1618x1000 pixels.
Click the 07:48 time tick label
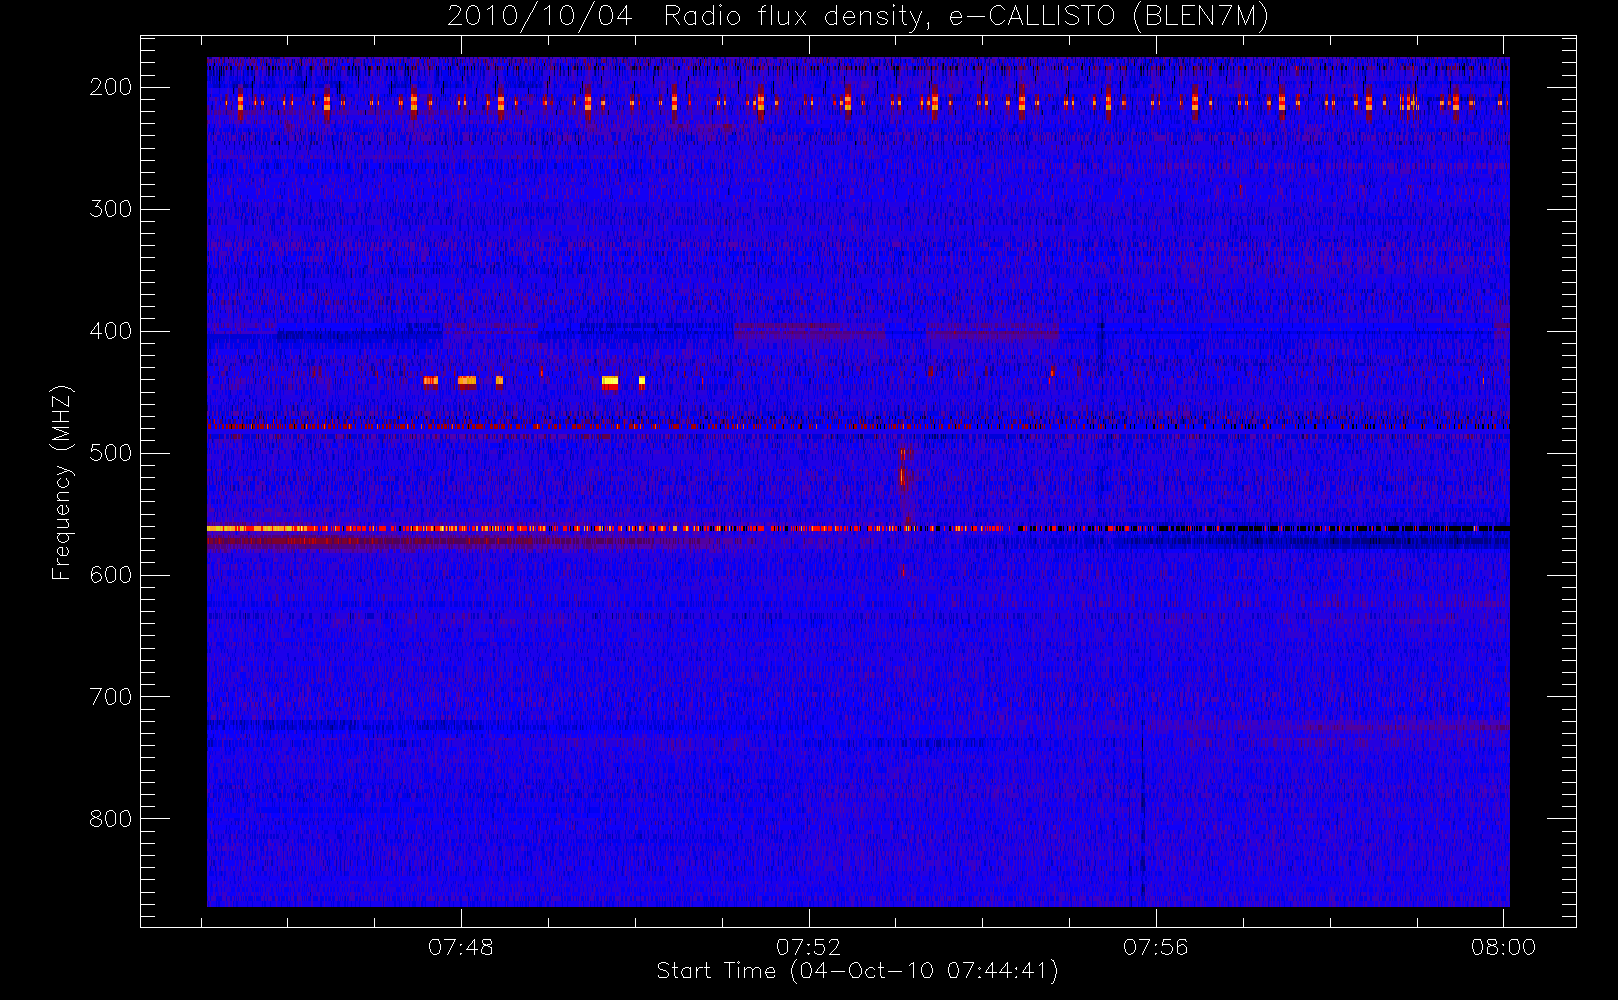[x=461, y=947]
